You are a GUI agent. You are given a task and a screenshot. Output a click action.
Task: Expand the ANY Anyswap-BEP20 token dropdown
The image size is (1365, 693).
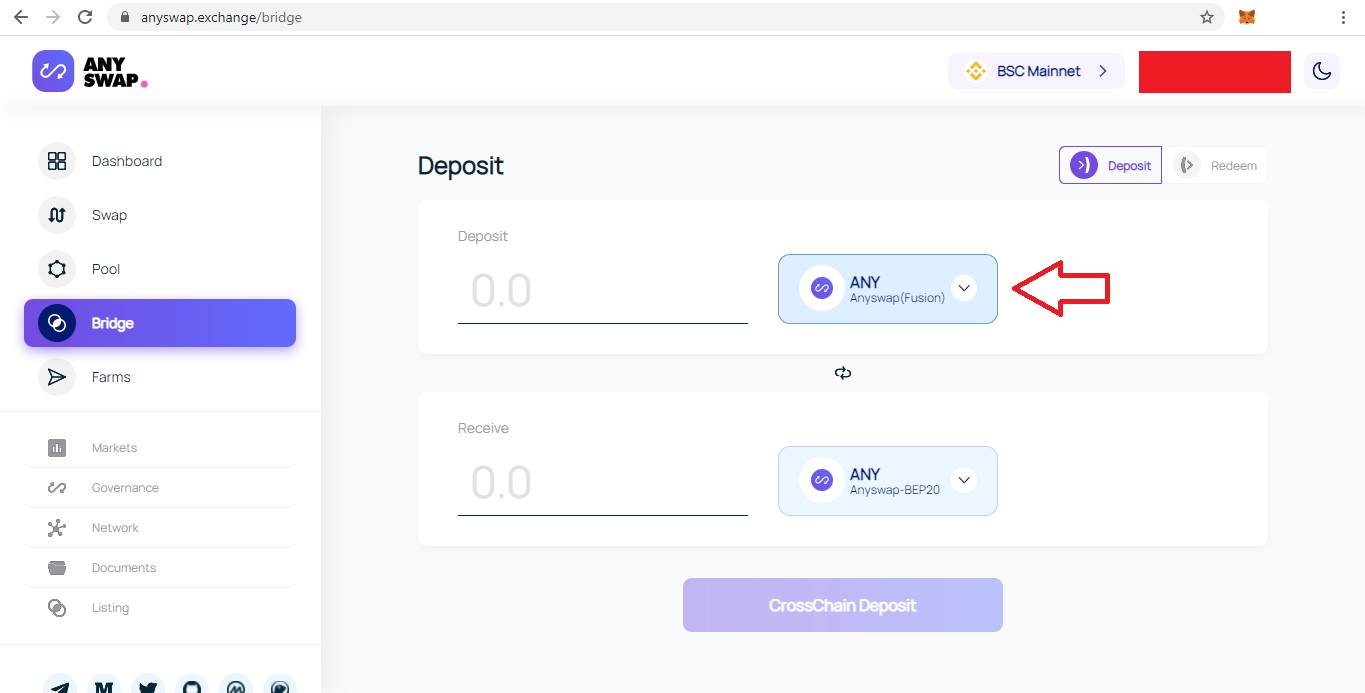(963, 480)
